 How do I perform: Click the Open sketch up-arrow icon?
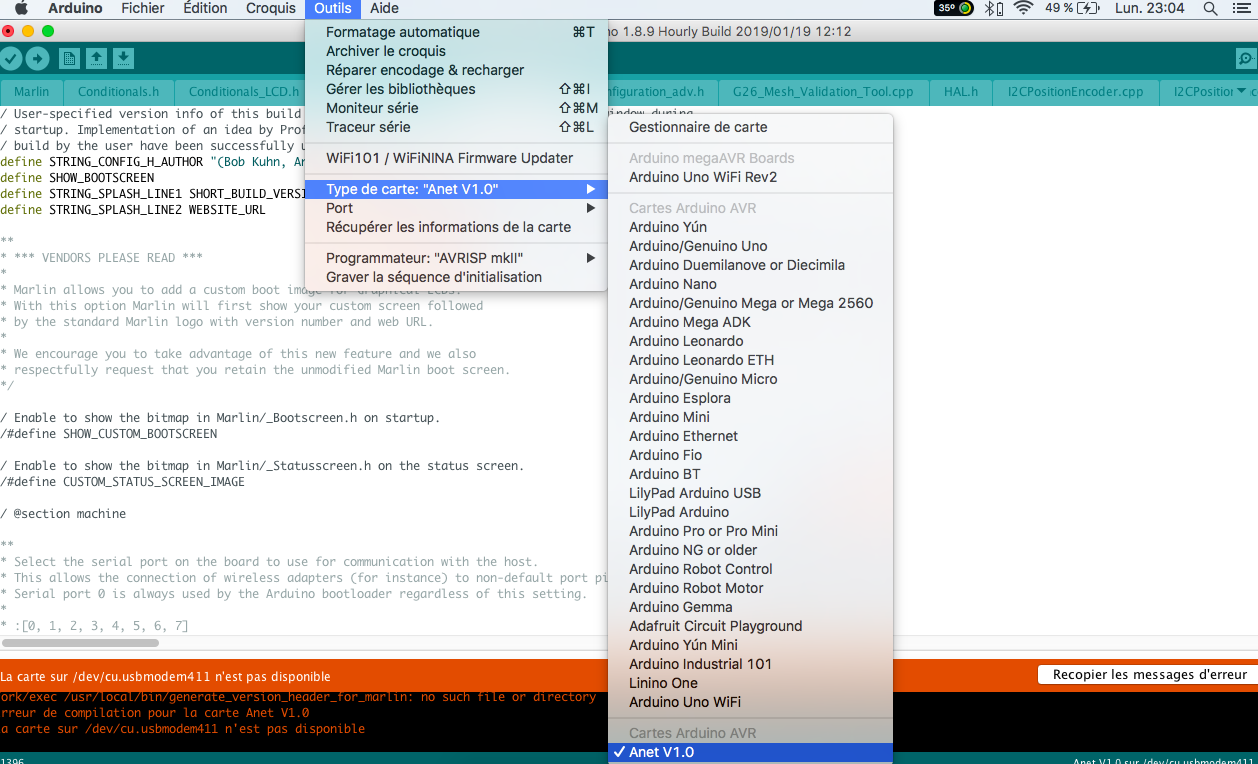(96, 59)
